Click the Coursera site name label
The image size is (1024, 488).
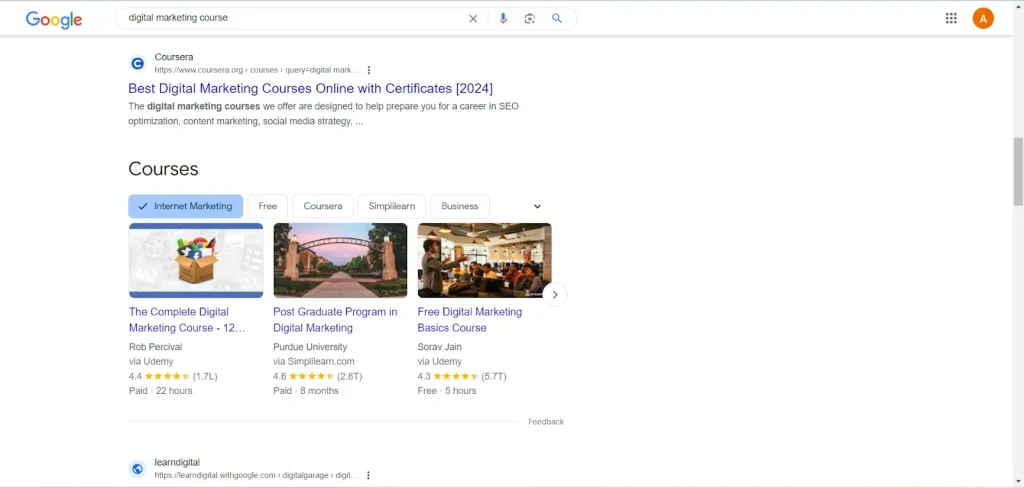click(174, 57)
